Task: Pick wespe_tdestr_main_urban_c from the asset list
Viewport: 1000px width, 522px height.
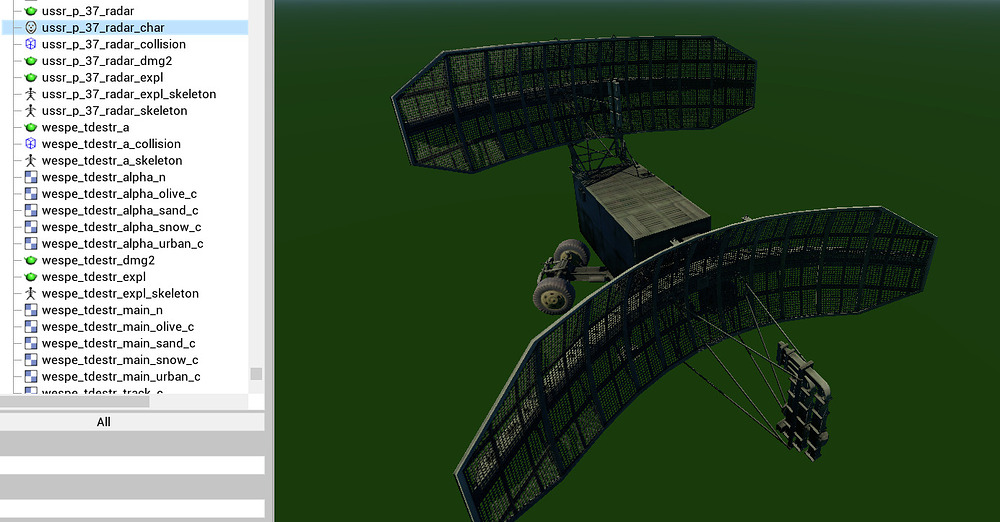Action: point(120,377)
